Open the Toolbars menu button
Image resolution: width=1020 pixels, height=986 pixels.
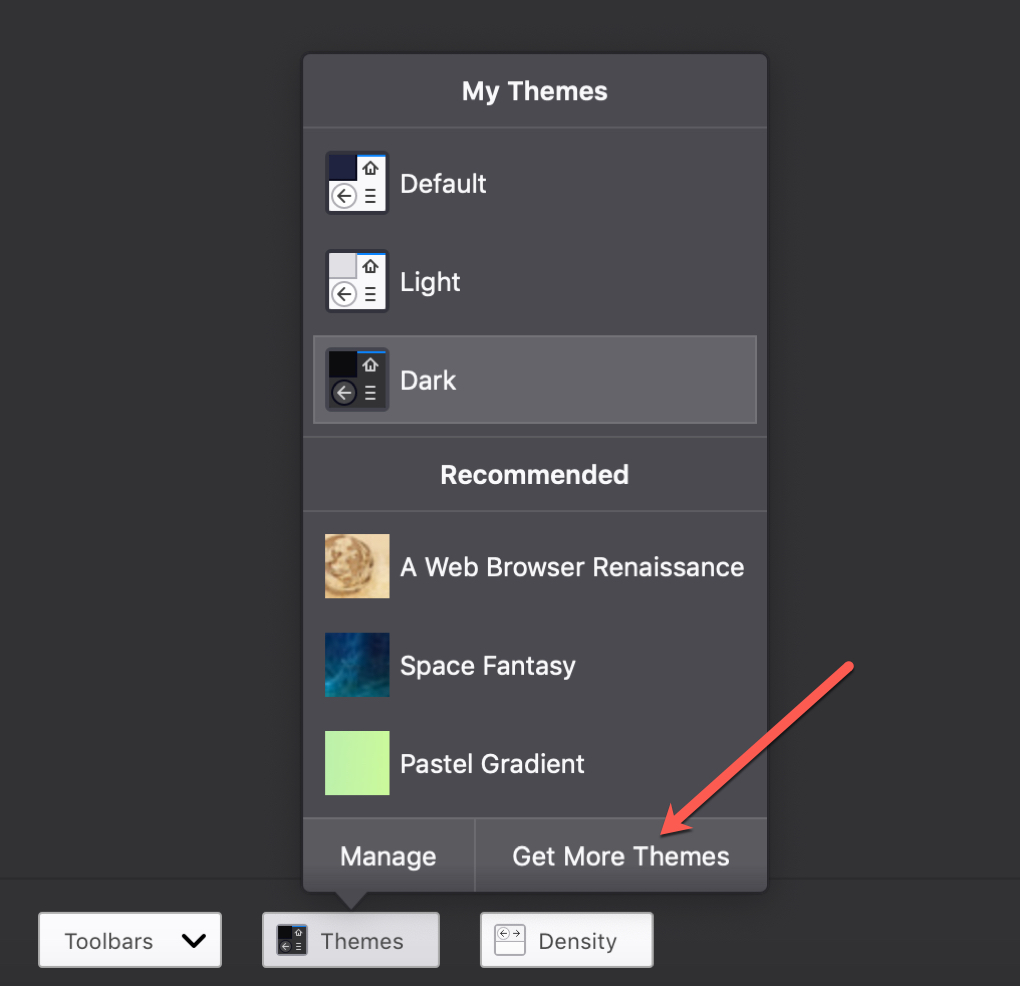130,940
